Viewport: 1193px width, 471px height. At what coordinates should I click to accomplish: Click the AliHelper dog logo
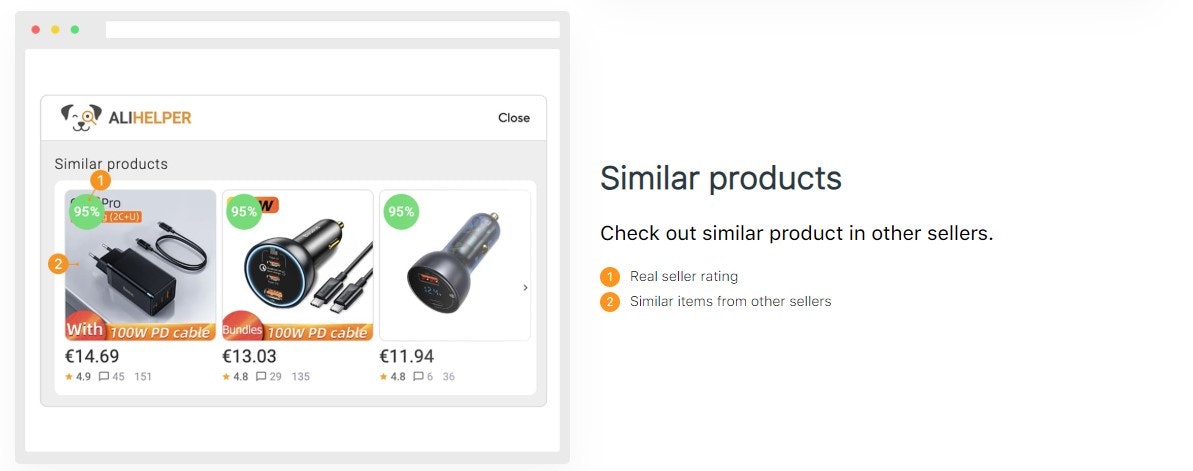click(x=81, y=117)
